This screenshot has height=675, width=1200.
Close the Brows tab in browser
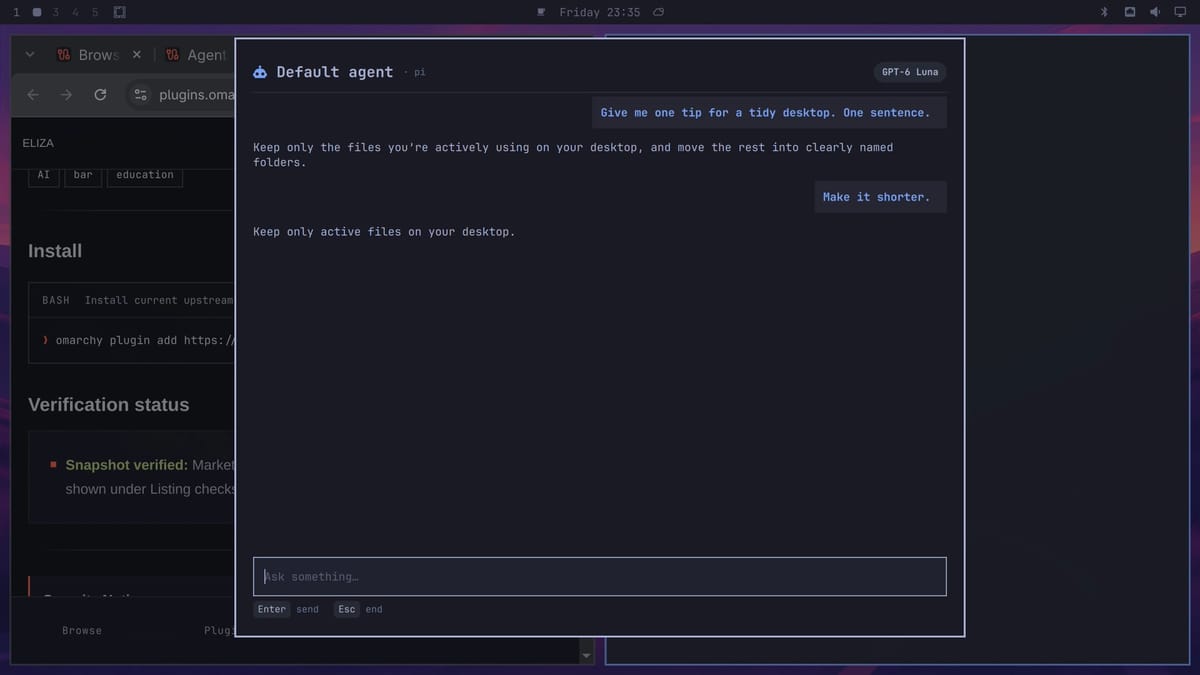point(137,55)
